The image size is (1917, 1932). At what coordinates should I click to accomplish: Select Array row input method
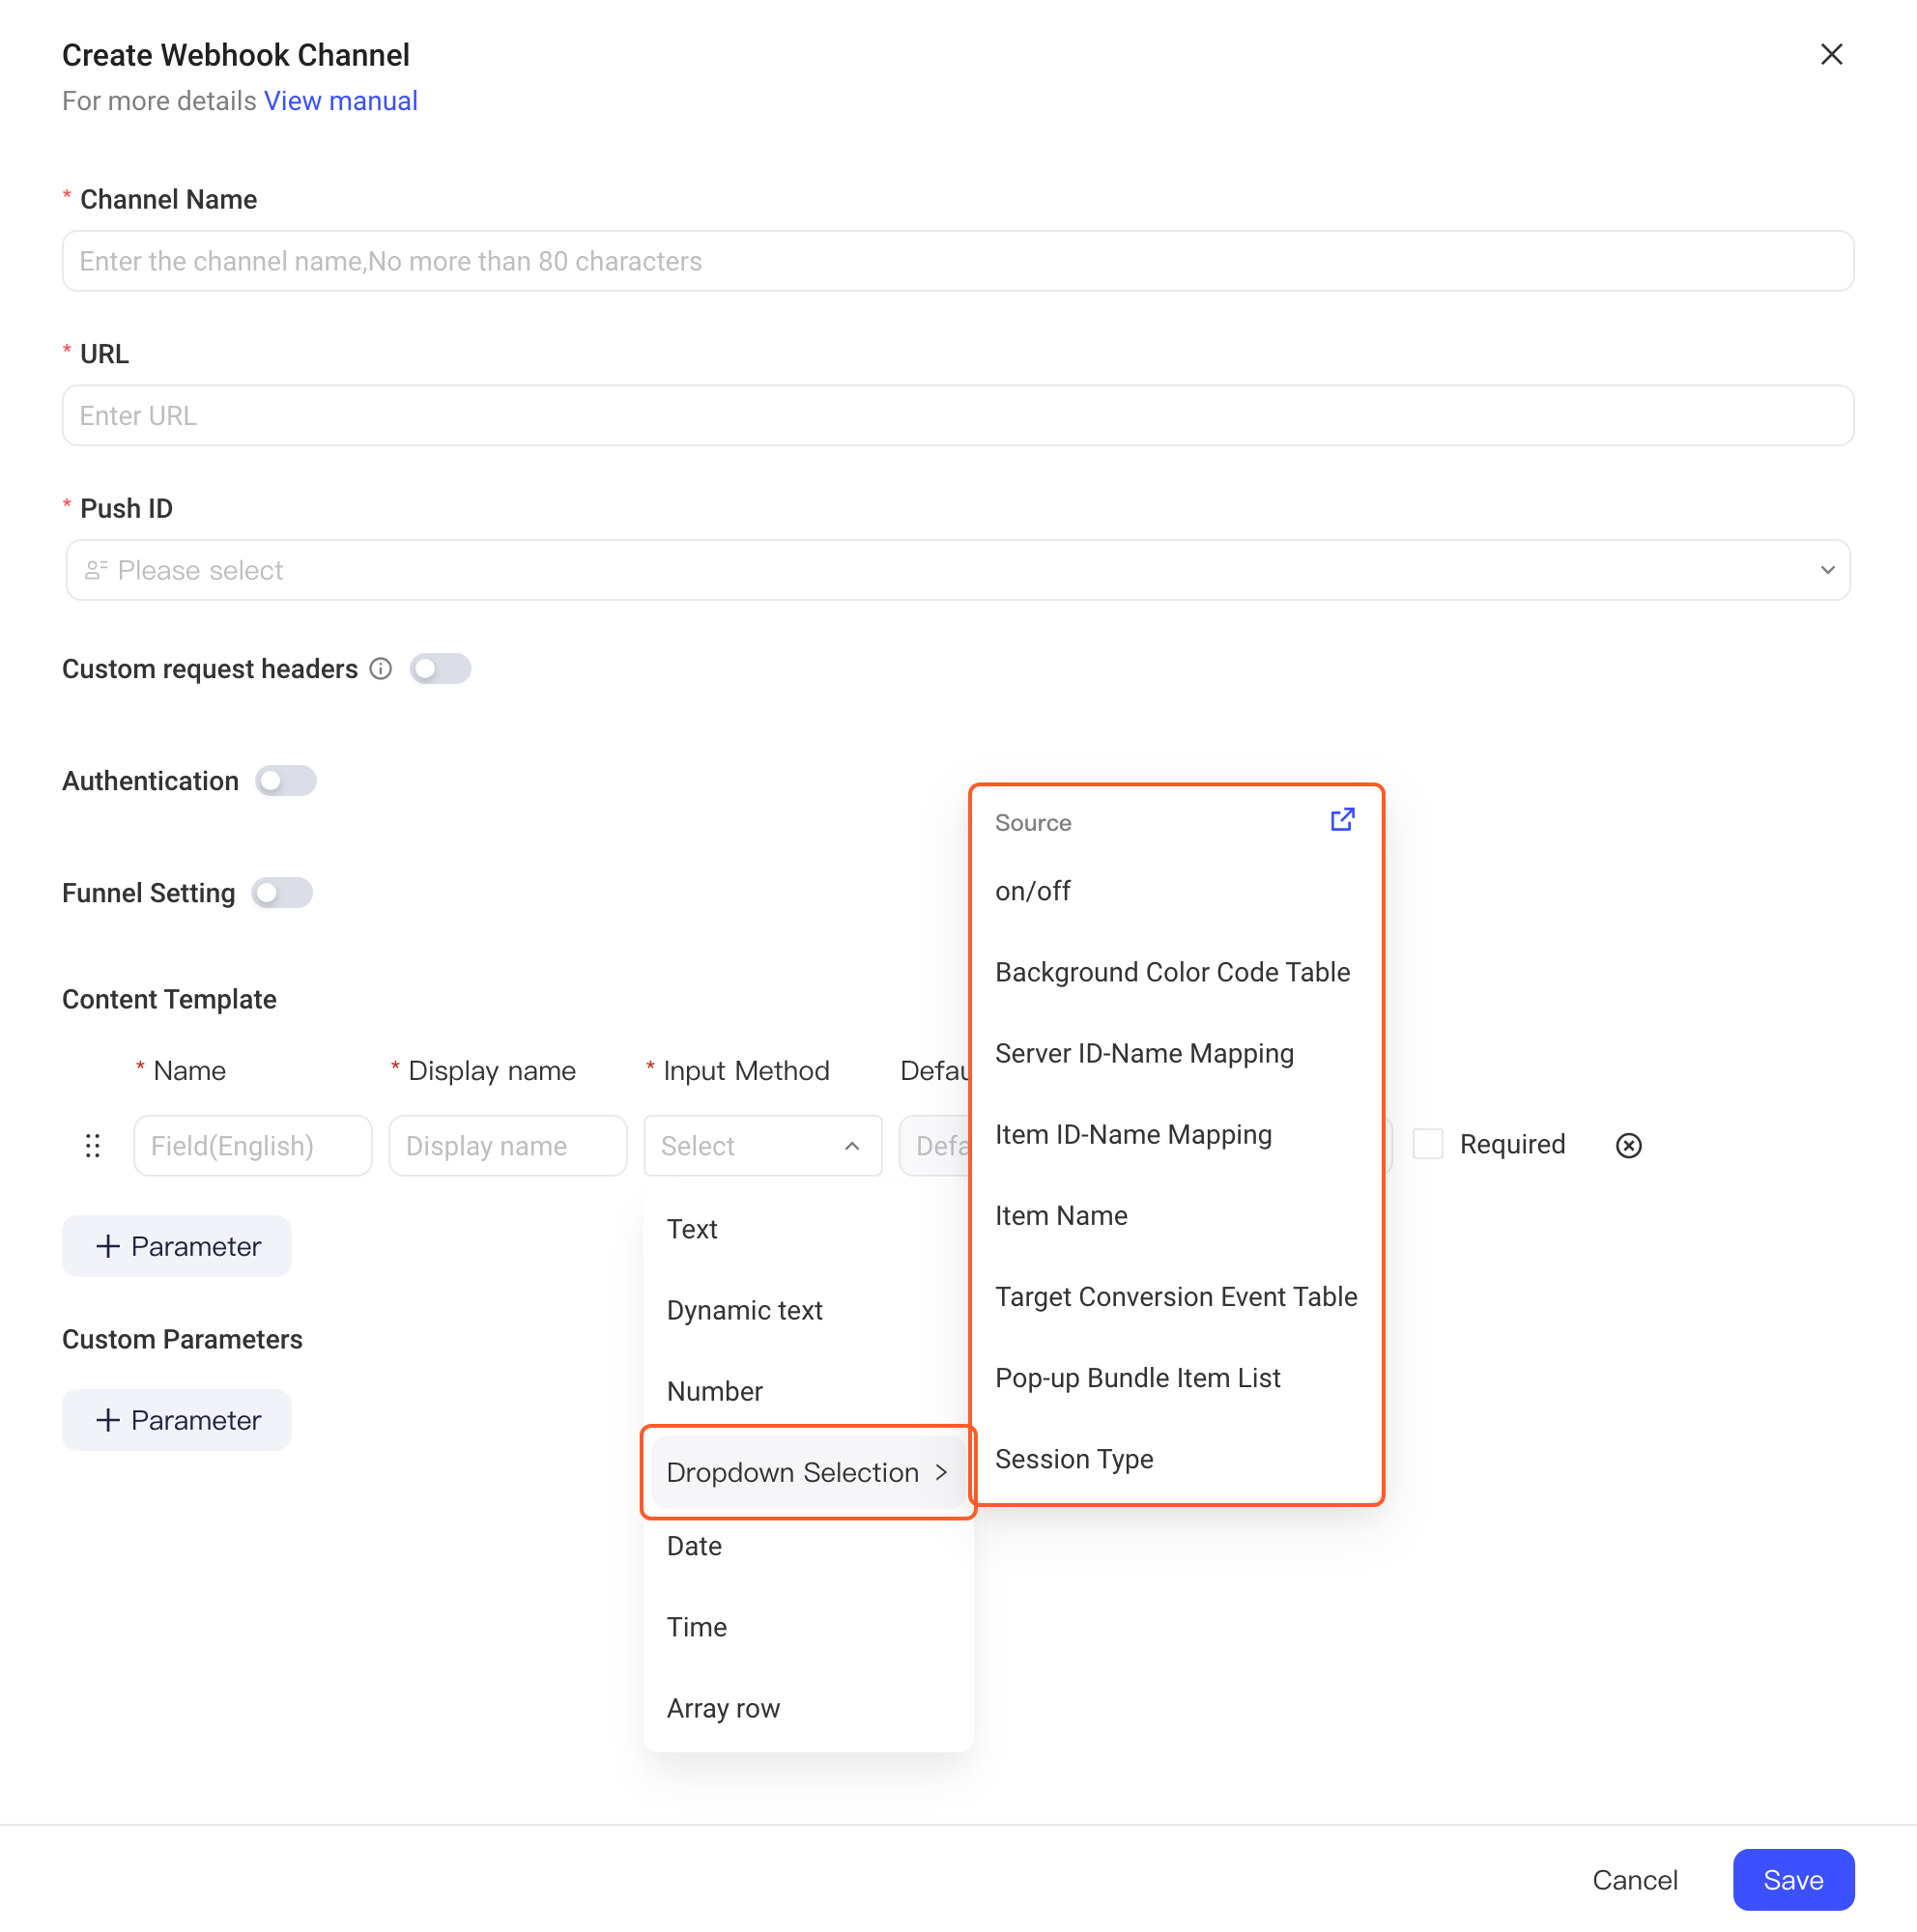[808, 1708]
